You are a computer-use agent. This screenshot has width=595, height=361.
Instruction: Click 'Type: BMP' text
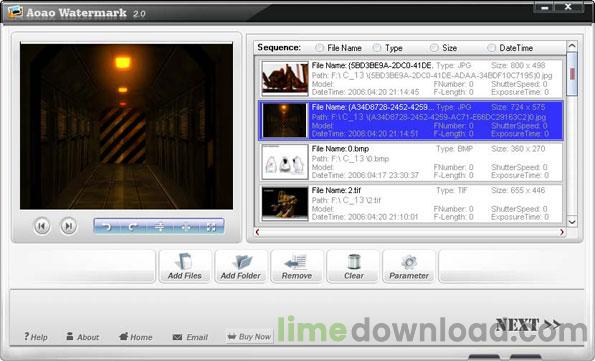pos(454,148)
